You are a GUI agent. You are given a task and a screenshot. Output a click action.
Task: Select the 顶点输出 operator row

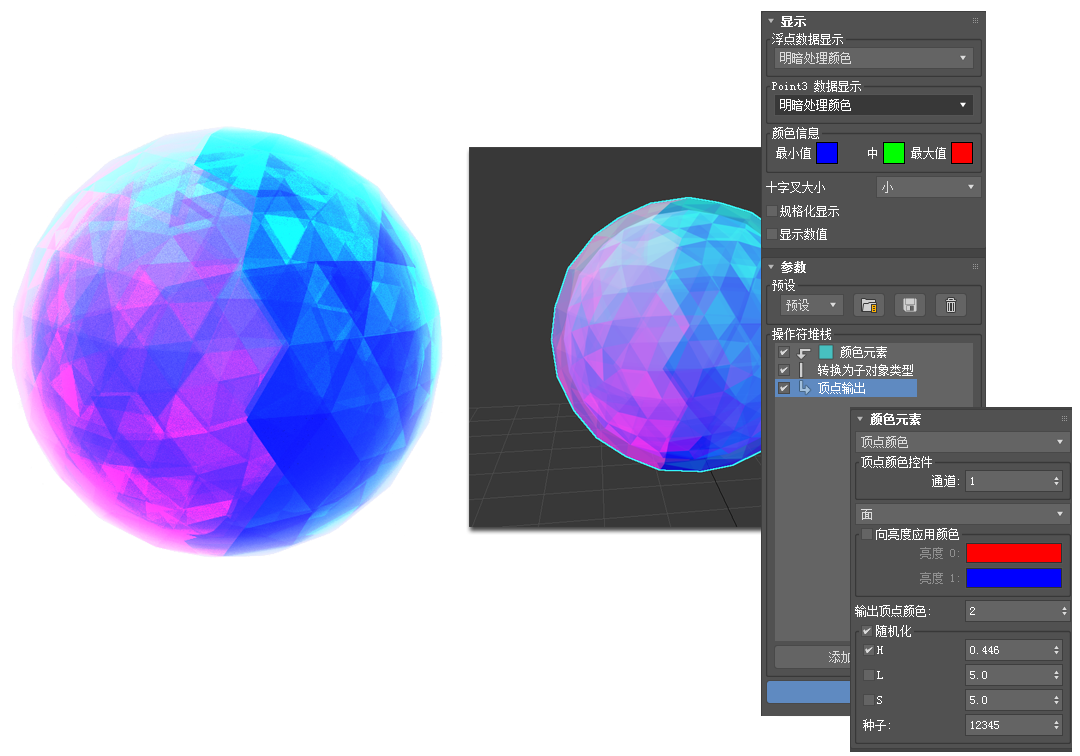[846, 388]
